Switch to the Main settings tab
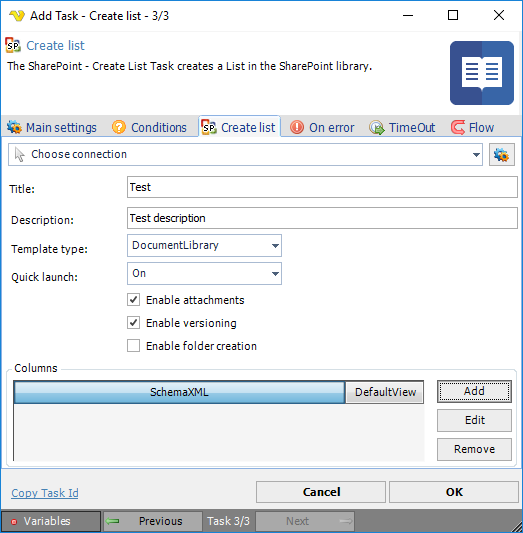This screenshot has width=523, height=533. click(x=52, y=127)
